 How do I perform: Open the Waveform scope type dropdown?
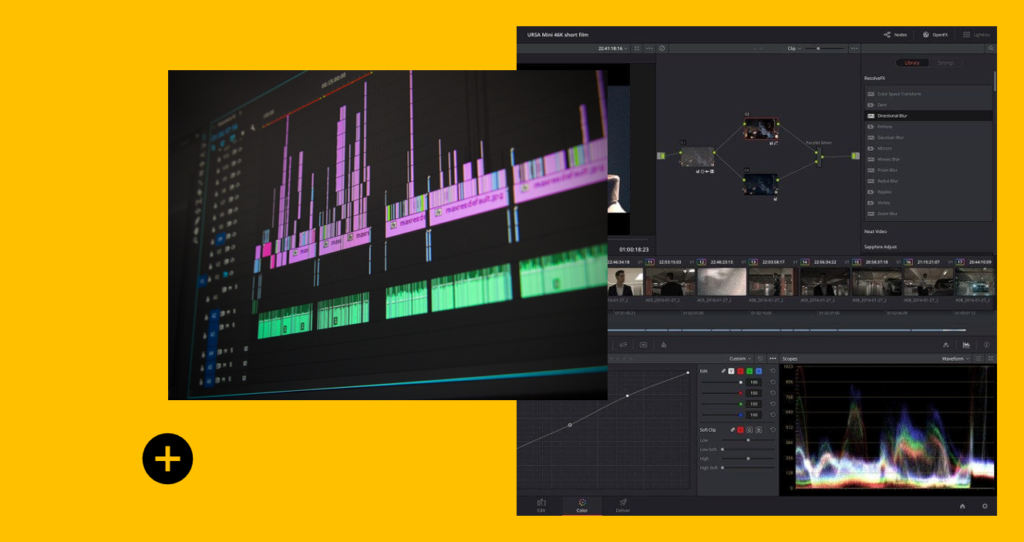click(955, 359)
